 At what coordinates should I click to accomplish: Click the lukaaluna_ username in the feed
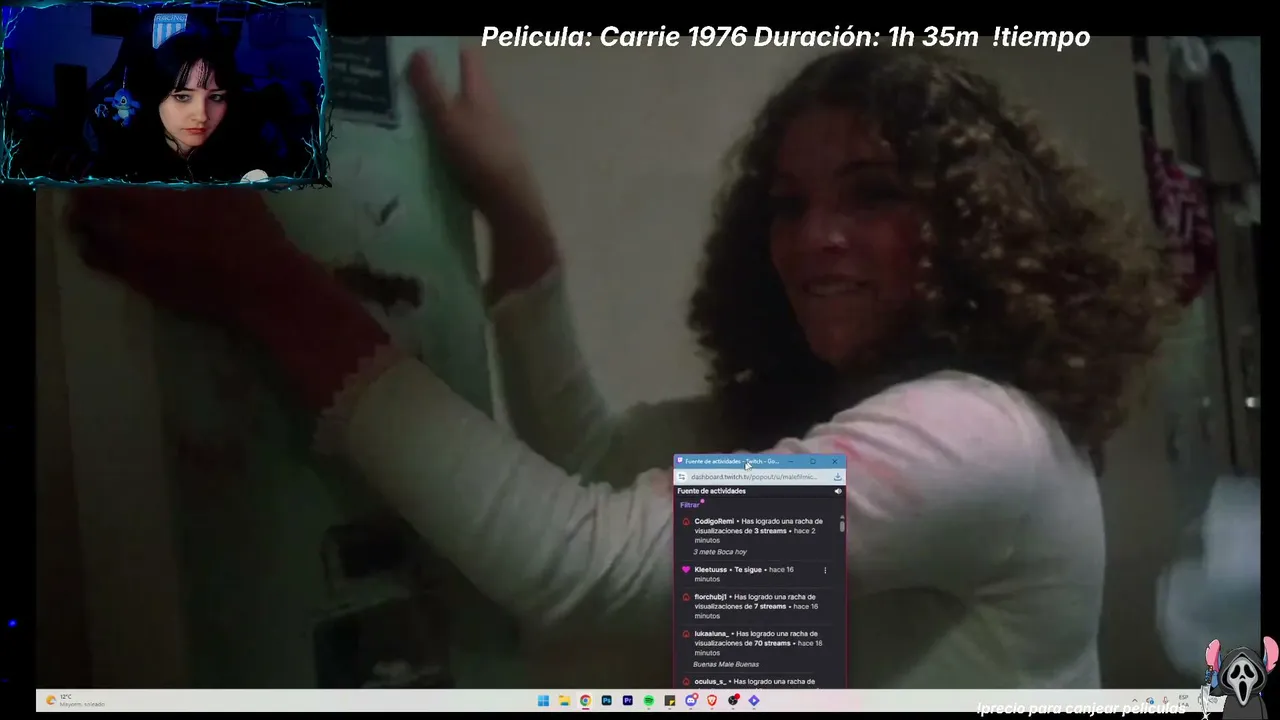712,634
